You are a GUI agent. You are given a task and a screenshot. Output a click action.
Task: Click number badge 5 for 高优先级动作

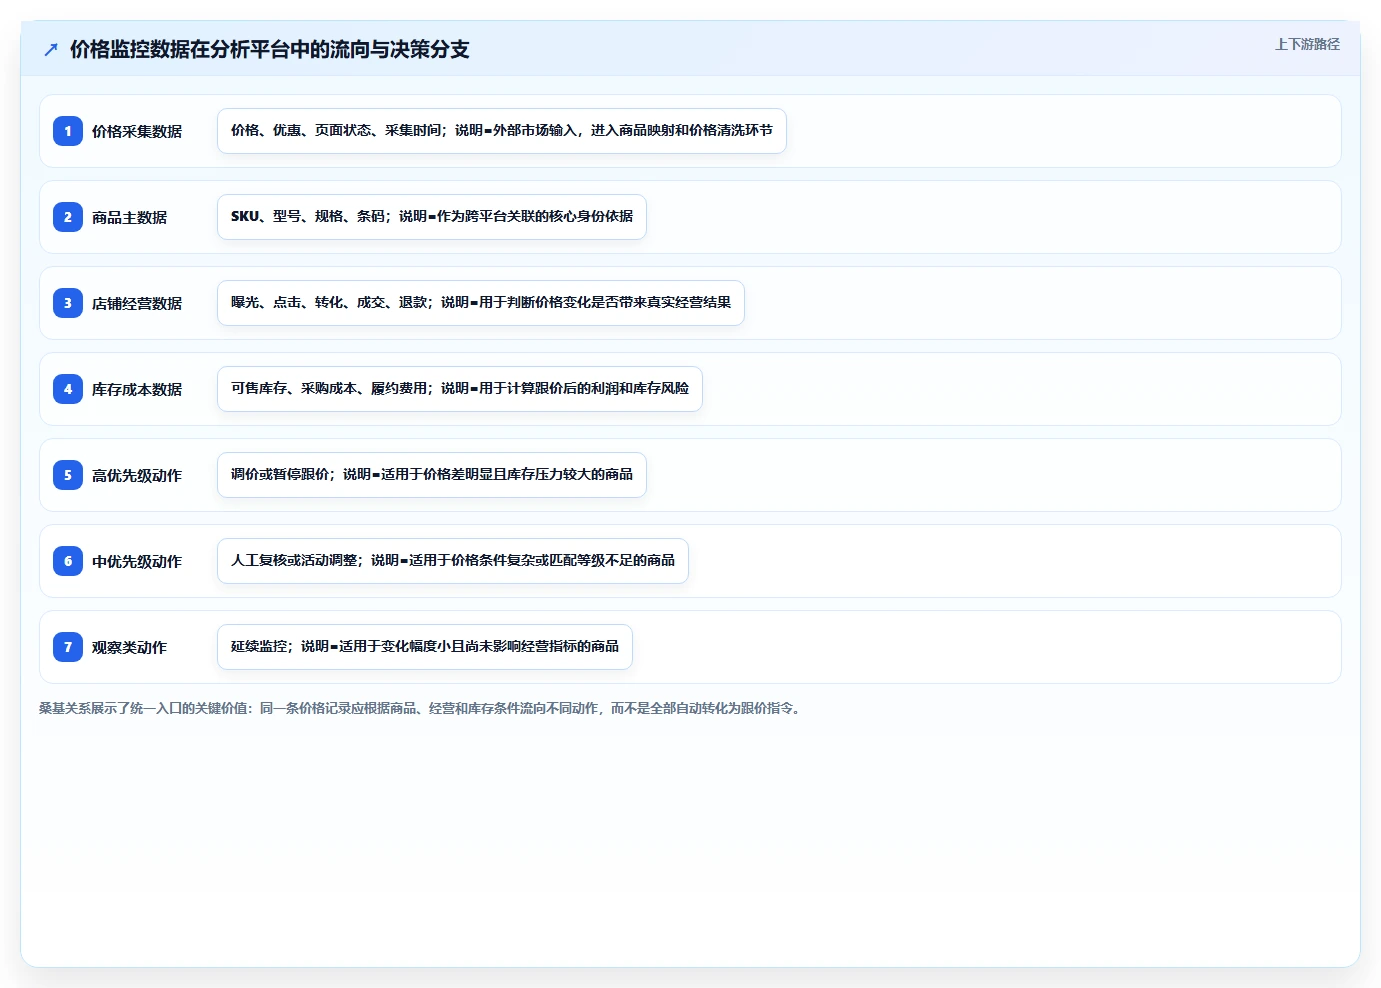[x=68, y=475]
